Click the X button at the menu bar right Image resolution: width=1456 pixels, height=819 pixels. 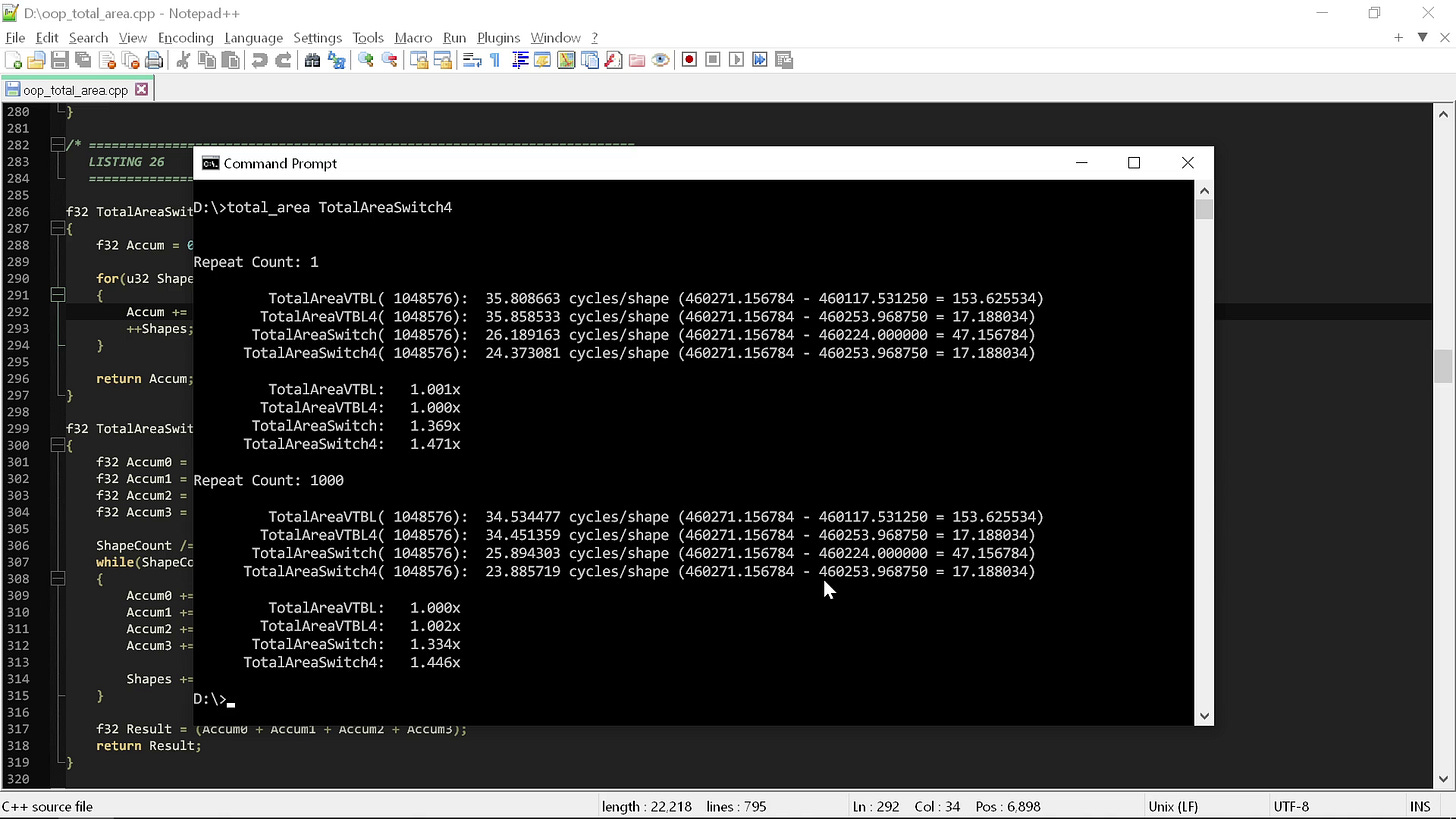[x=1444, y=37]
